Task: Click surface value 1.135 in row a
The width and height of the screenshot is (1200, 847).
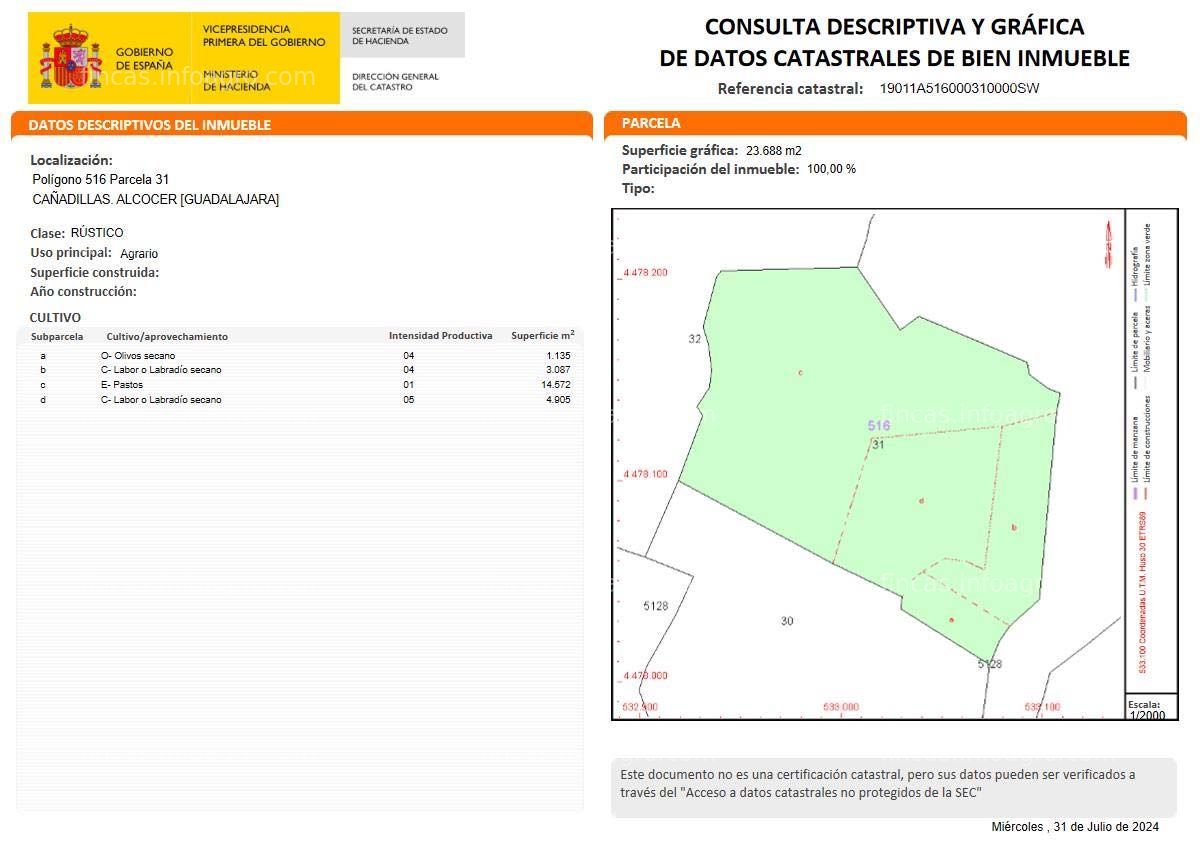Action: coord(558,356)
